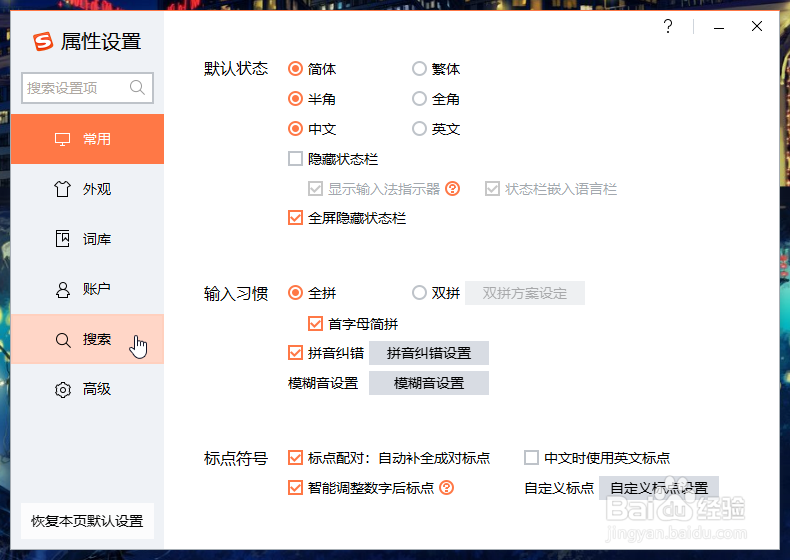The image size is (790, 560).
Task: Go to the 搜索 settings tab
Action: pos(87,339)
